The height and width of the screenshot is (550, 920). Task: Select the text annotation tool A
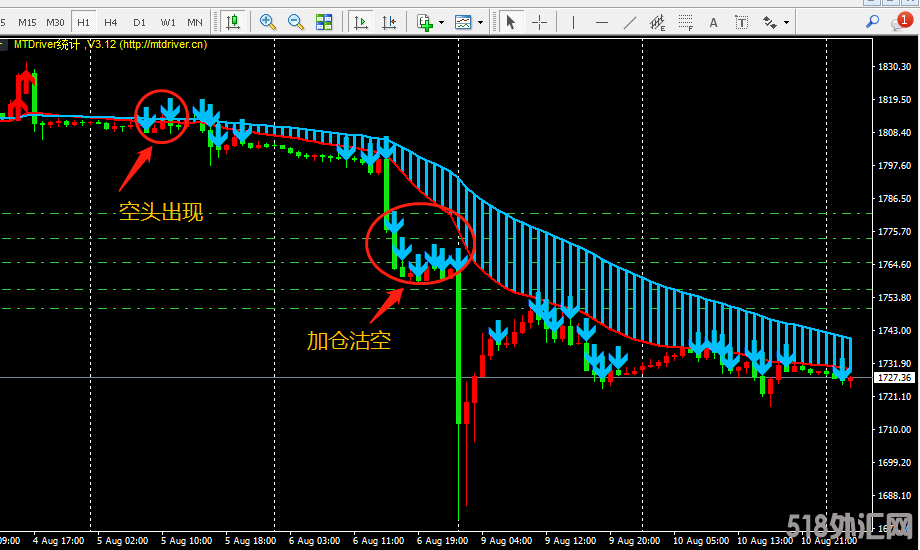pyautogui.click(x=713, y=22)
